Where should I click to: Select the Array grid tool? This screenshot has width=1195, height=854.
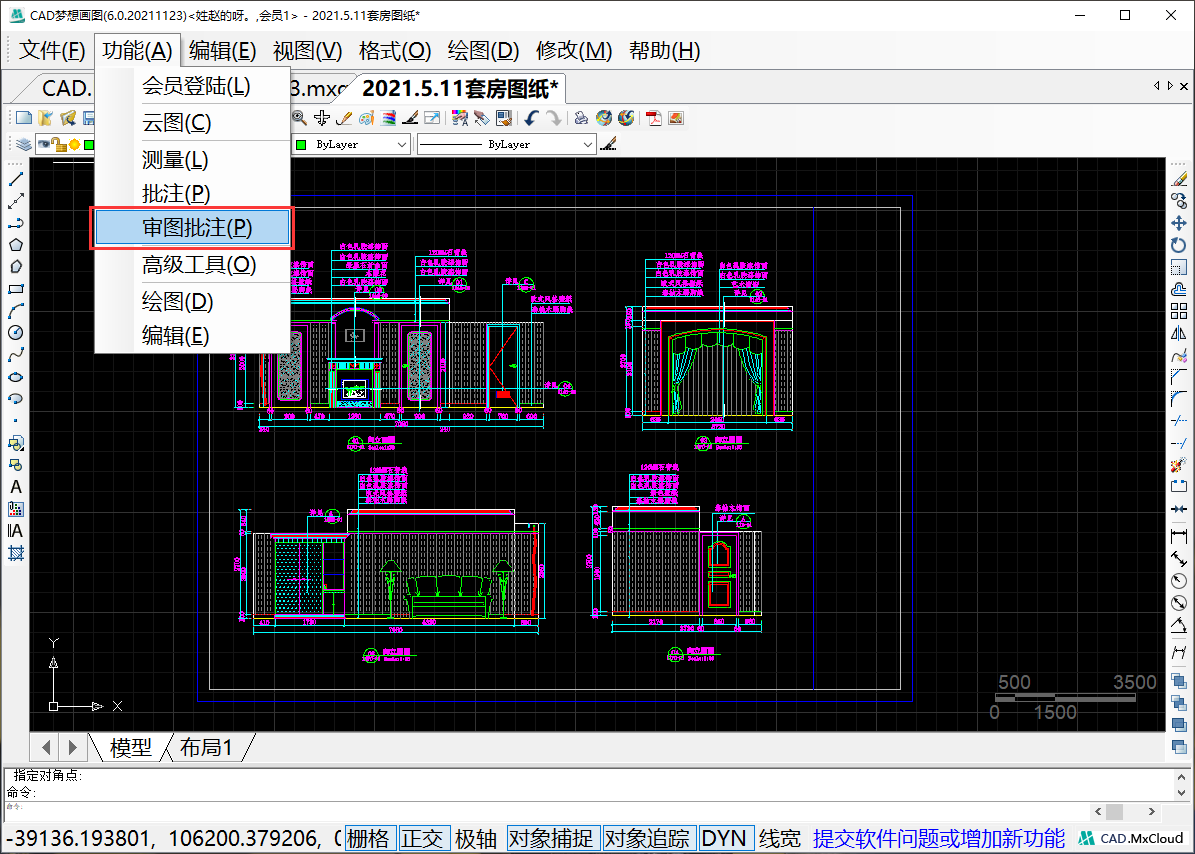pyautogui.click(x=1179, y=311)
